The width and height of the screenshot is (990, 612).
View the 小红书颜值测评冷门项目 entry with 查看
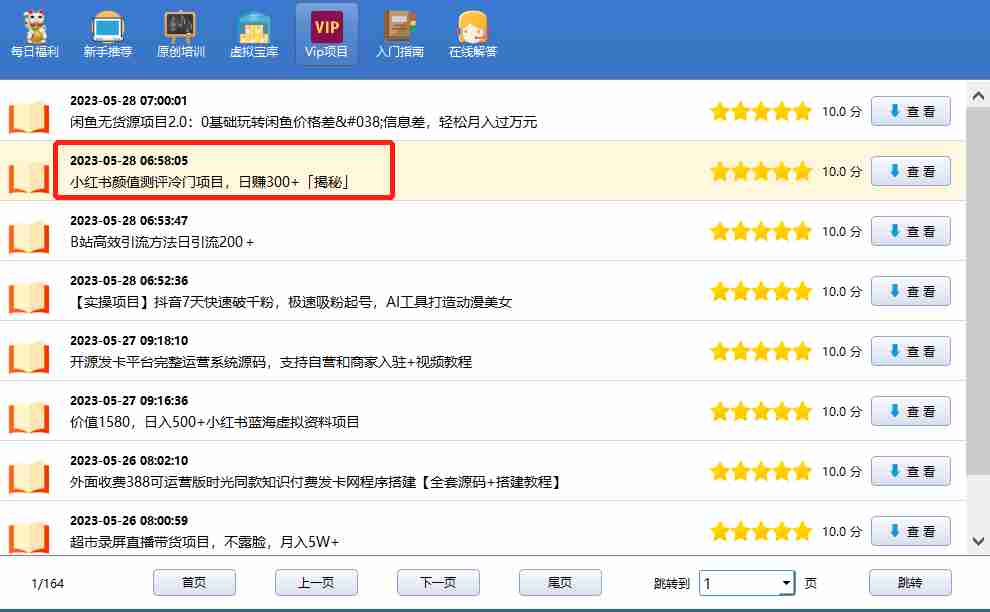point(910,171)
